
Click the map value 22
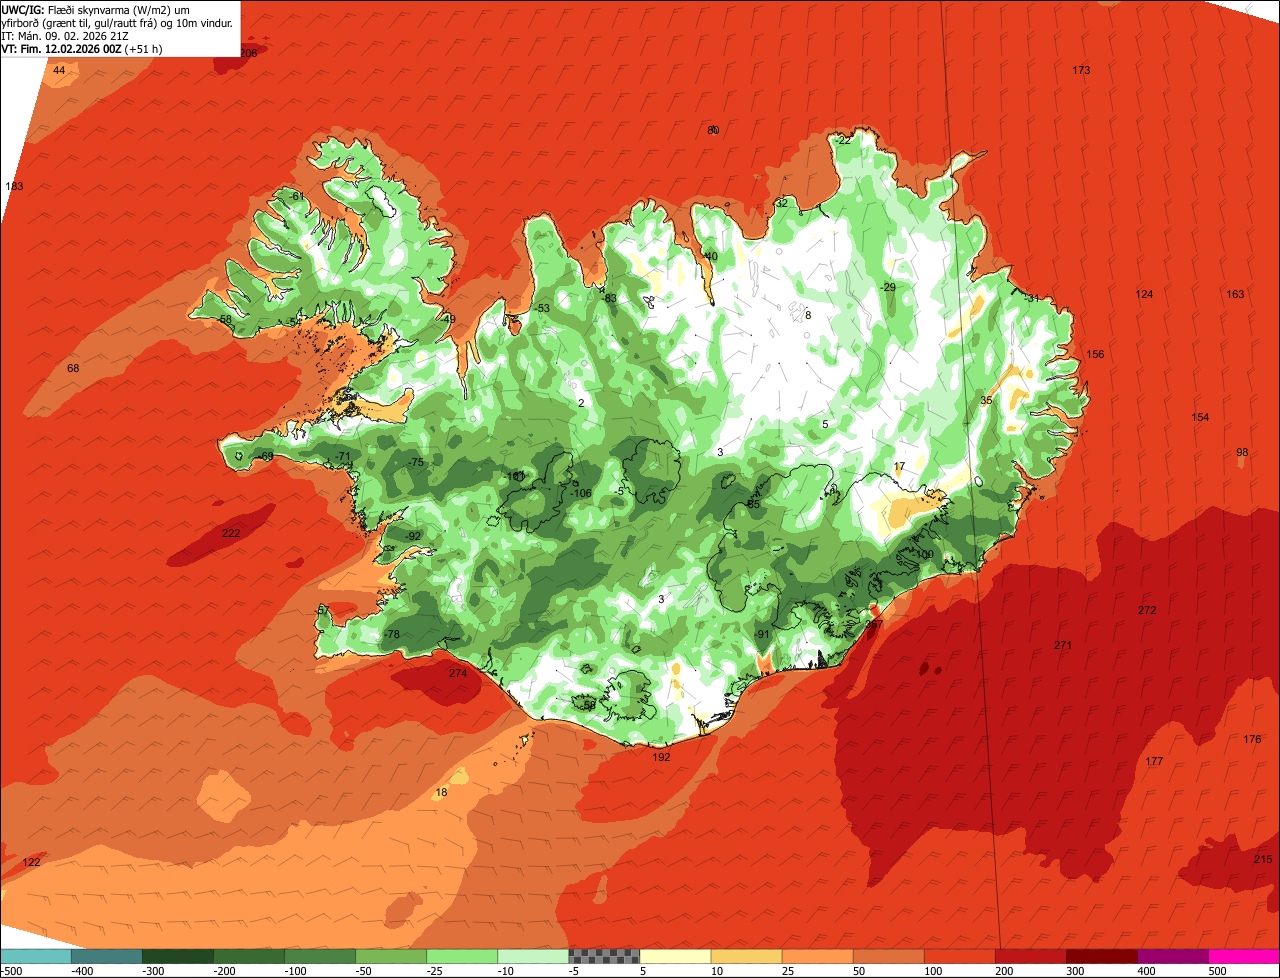point(844,140)
